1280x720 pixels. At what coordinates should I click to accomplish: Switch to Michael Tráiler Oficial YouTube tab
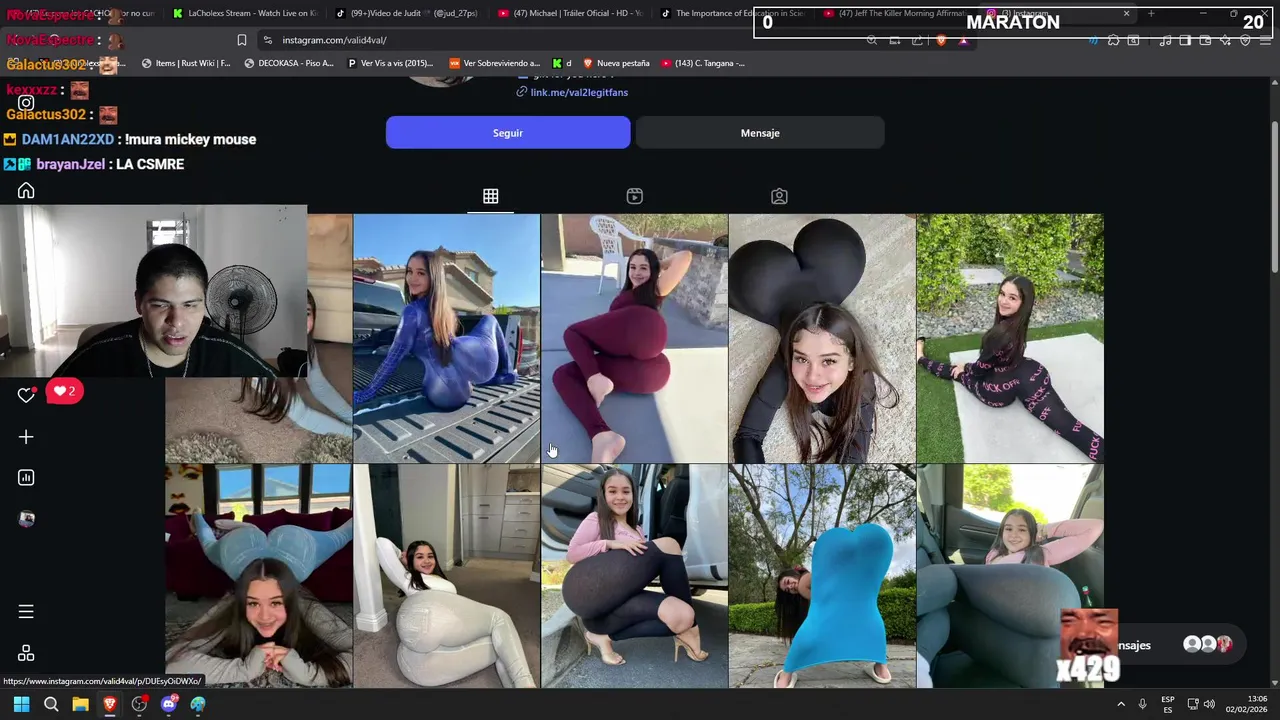tap(570, 13)
